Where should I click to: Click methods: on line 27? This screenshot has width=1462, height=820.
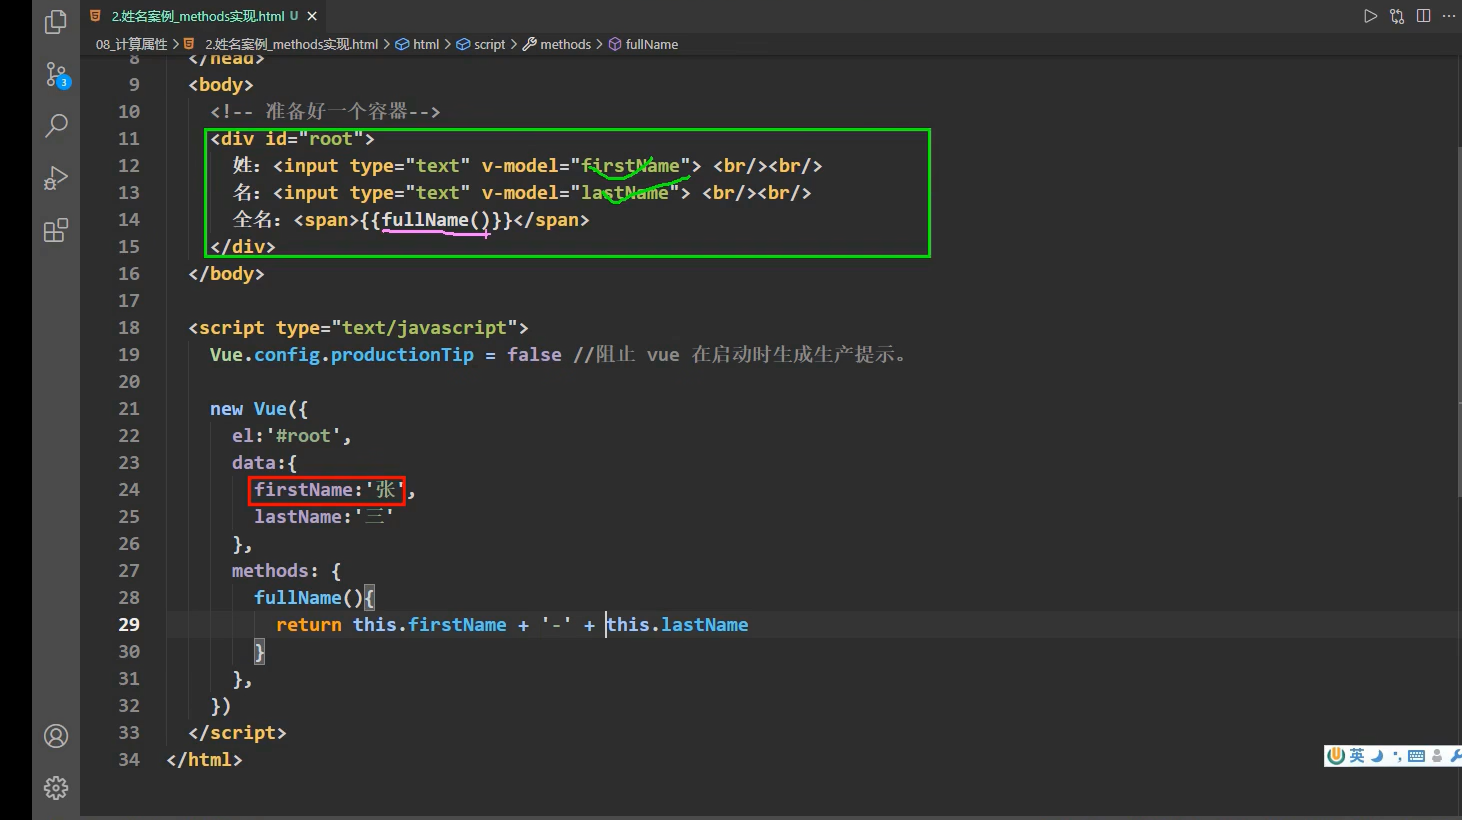pyautogui.click(x=275, y=571)
